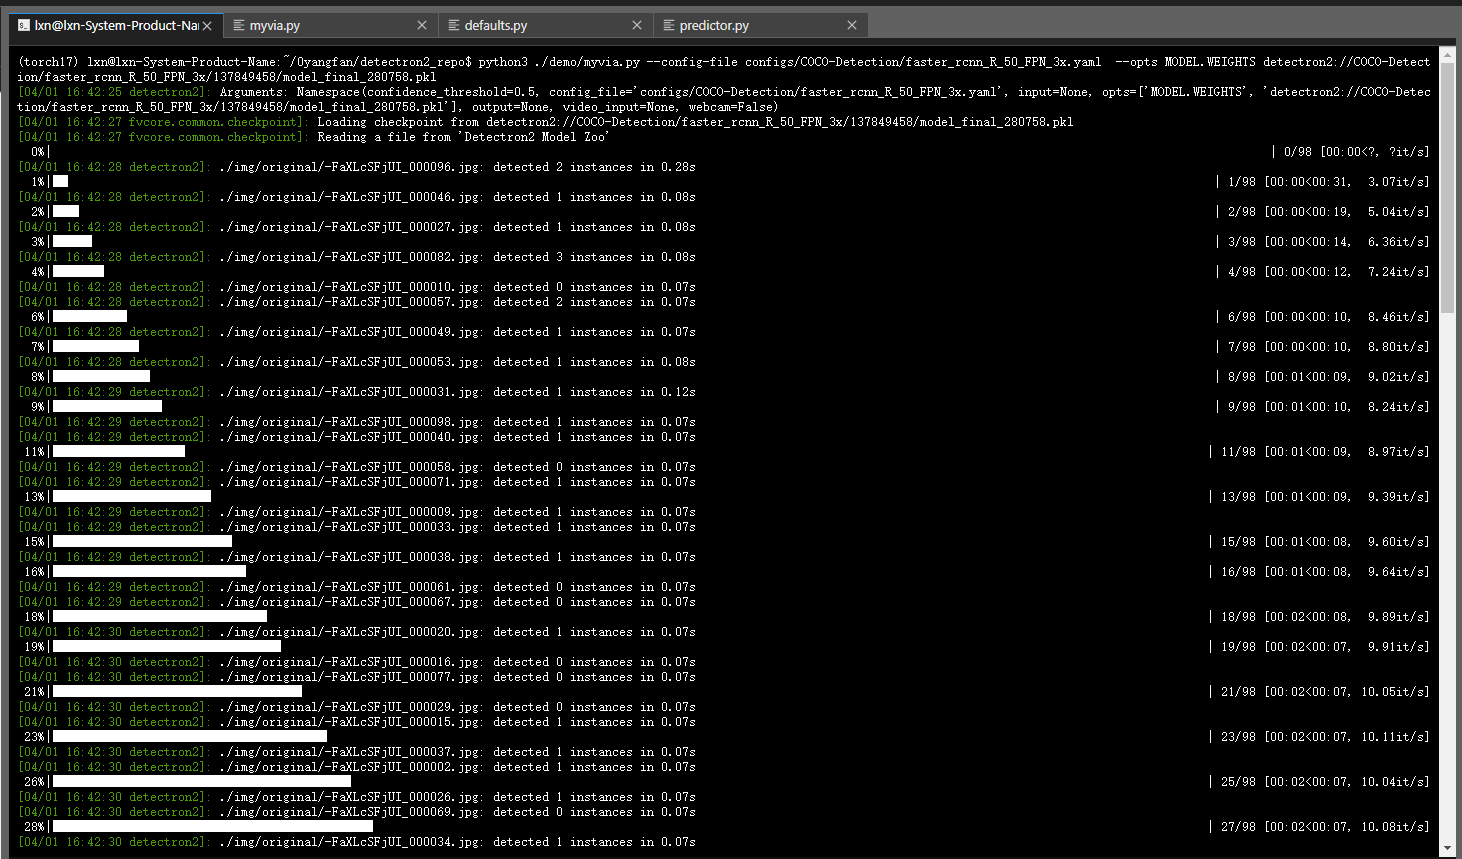Click the 21% progress bar
Viewport: 1462px width, 859px height.
[177, 692]
